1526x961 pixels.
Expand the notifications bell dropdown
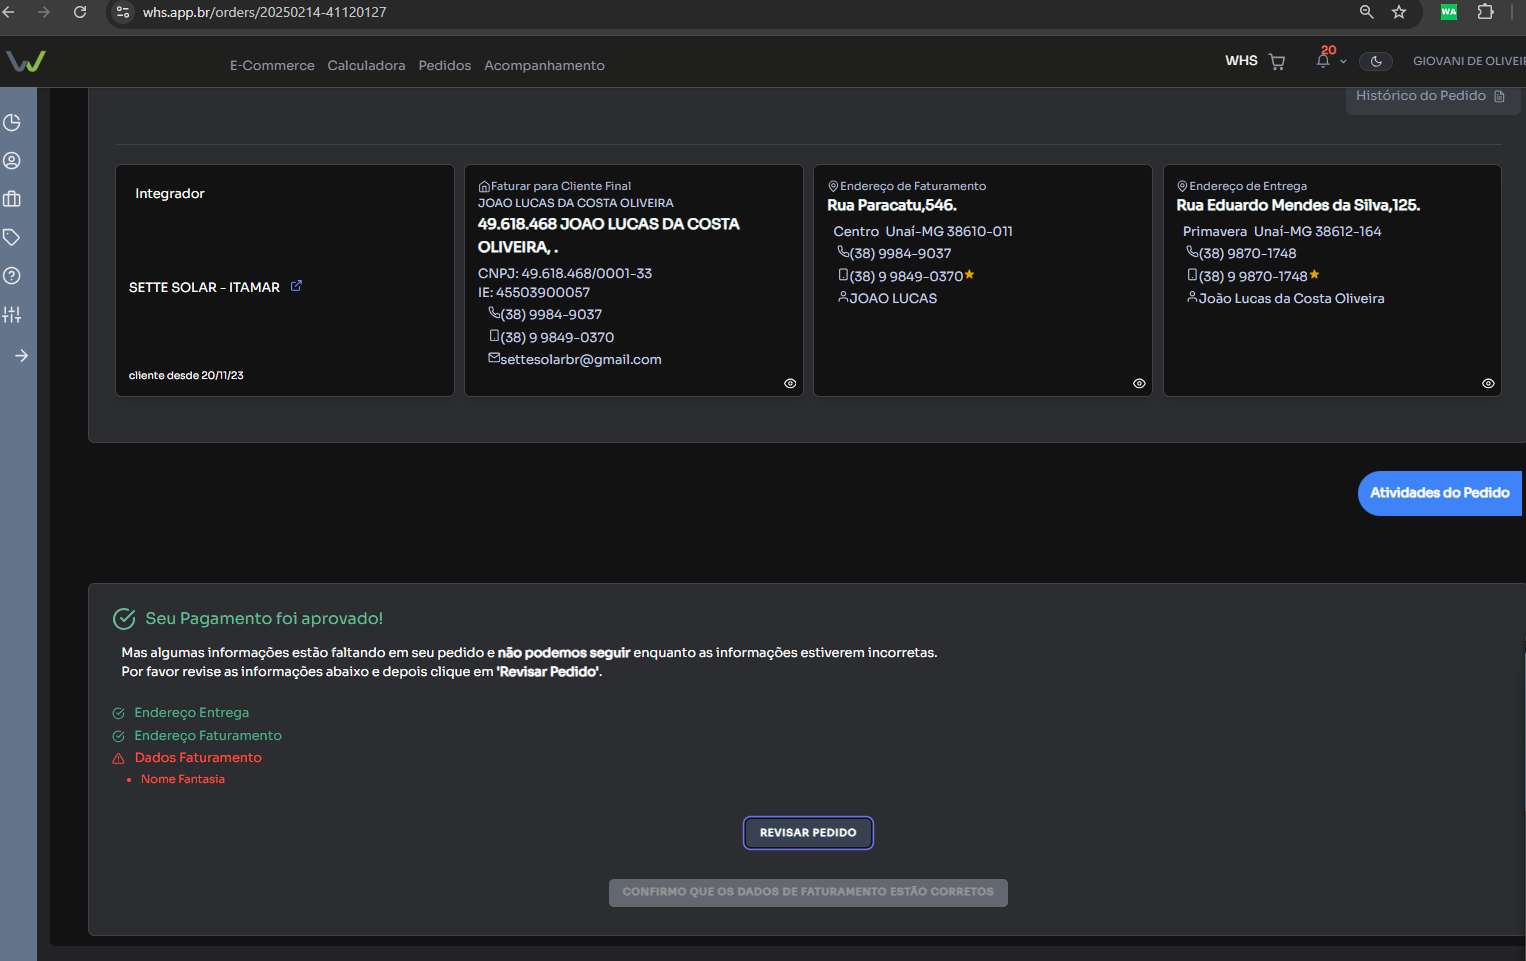point(1329,61)
